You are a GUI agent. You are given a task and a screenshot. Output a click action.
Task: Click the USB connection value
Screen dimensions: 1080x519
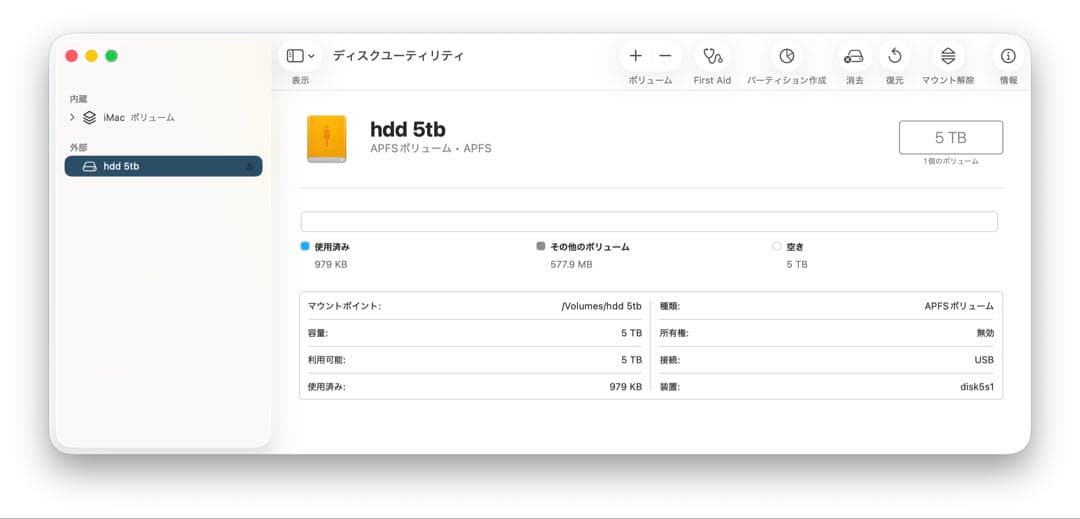984,360
